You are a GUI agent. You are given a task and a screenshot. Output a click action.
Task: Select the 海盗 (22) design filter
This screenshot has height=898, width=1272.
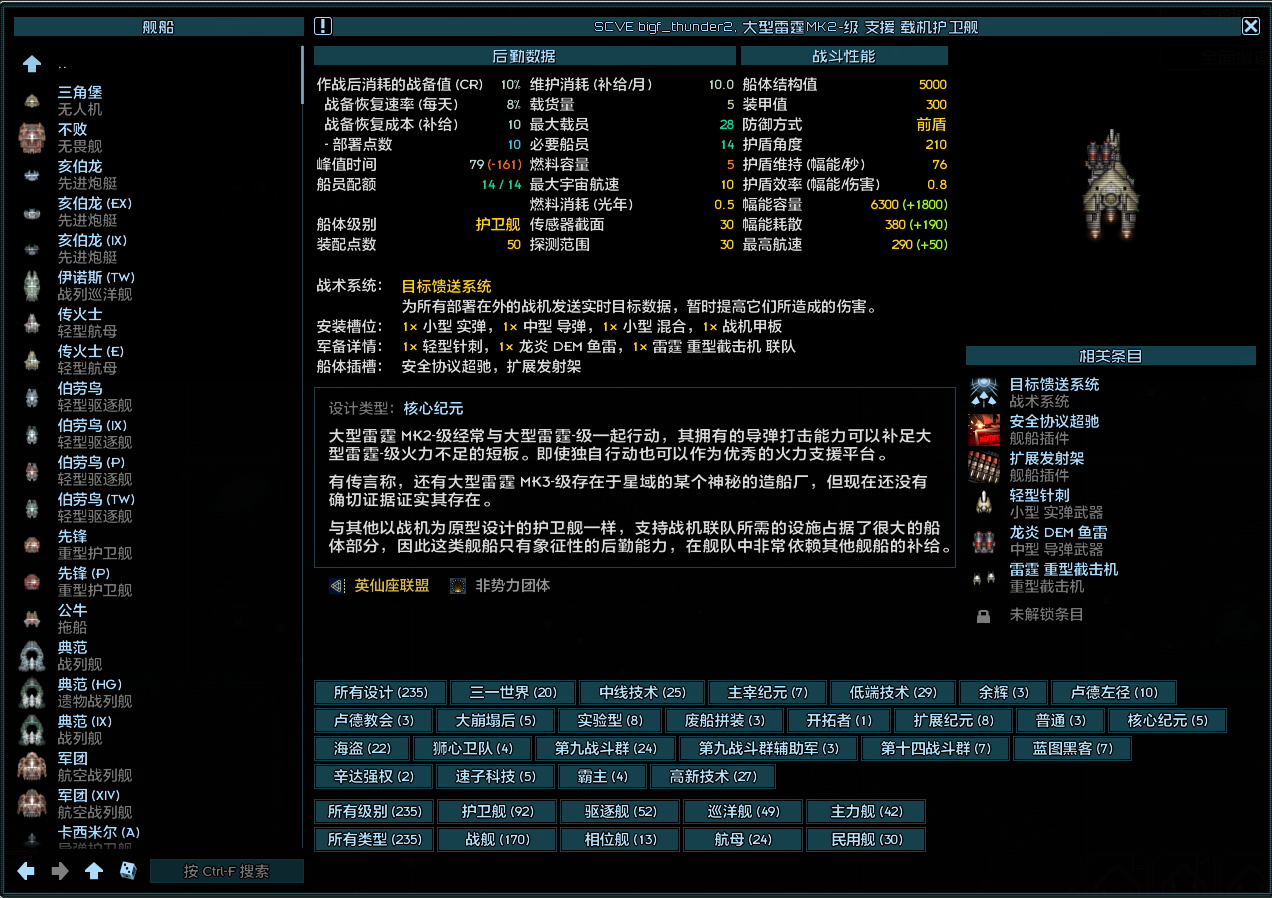point(363,748)
